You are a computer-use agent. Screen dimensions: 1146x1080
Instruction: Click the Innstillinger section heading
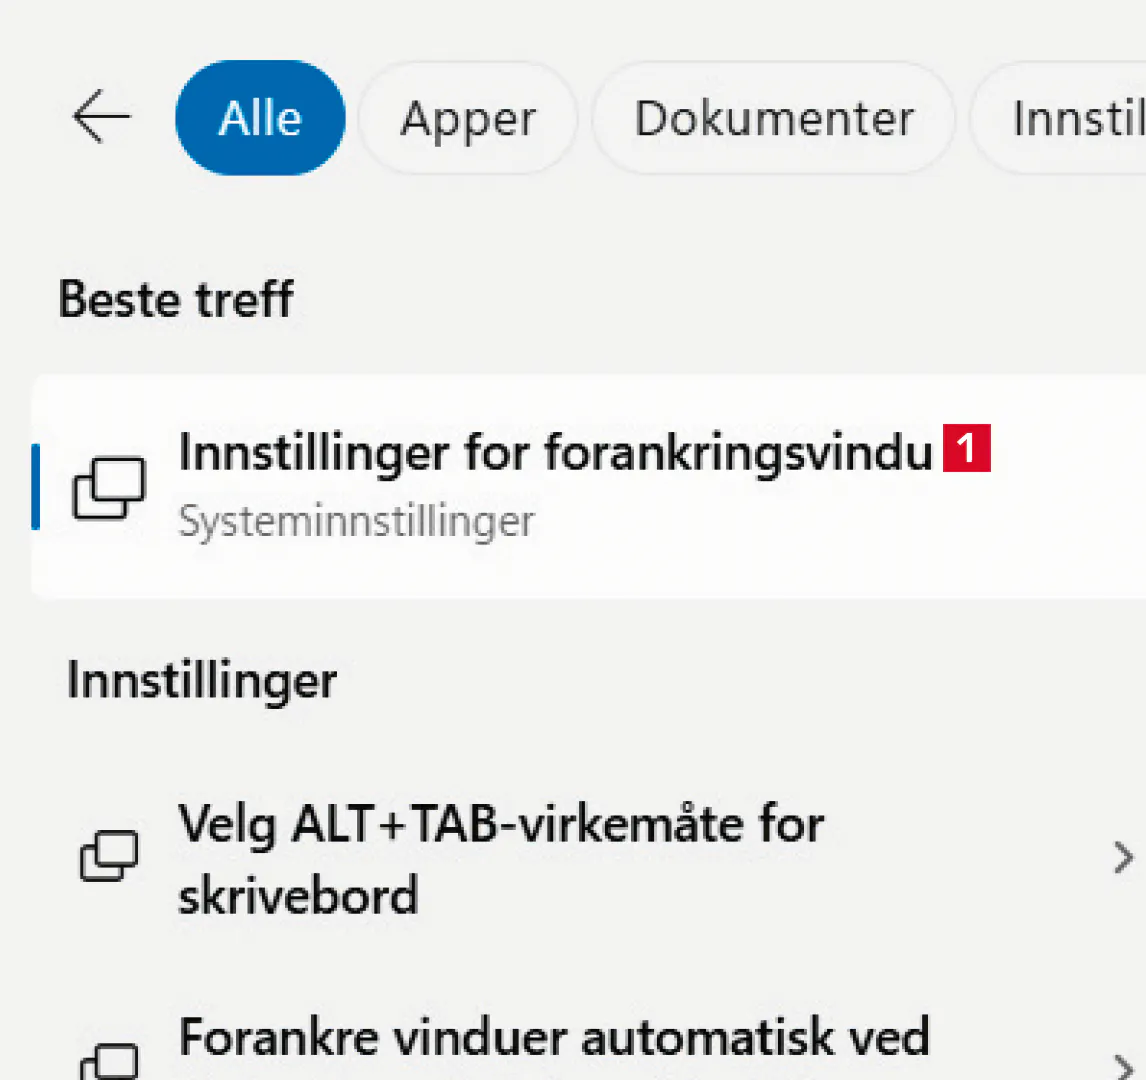pyautogui.click(x=202, y=681)
